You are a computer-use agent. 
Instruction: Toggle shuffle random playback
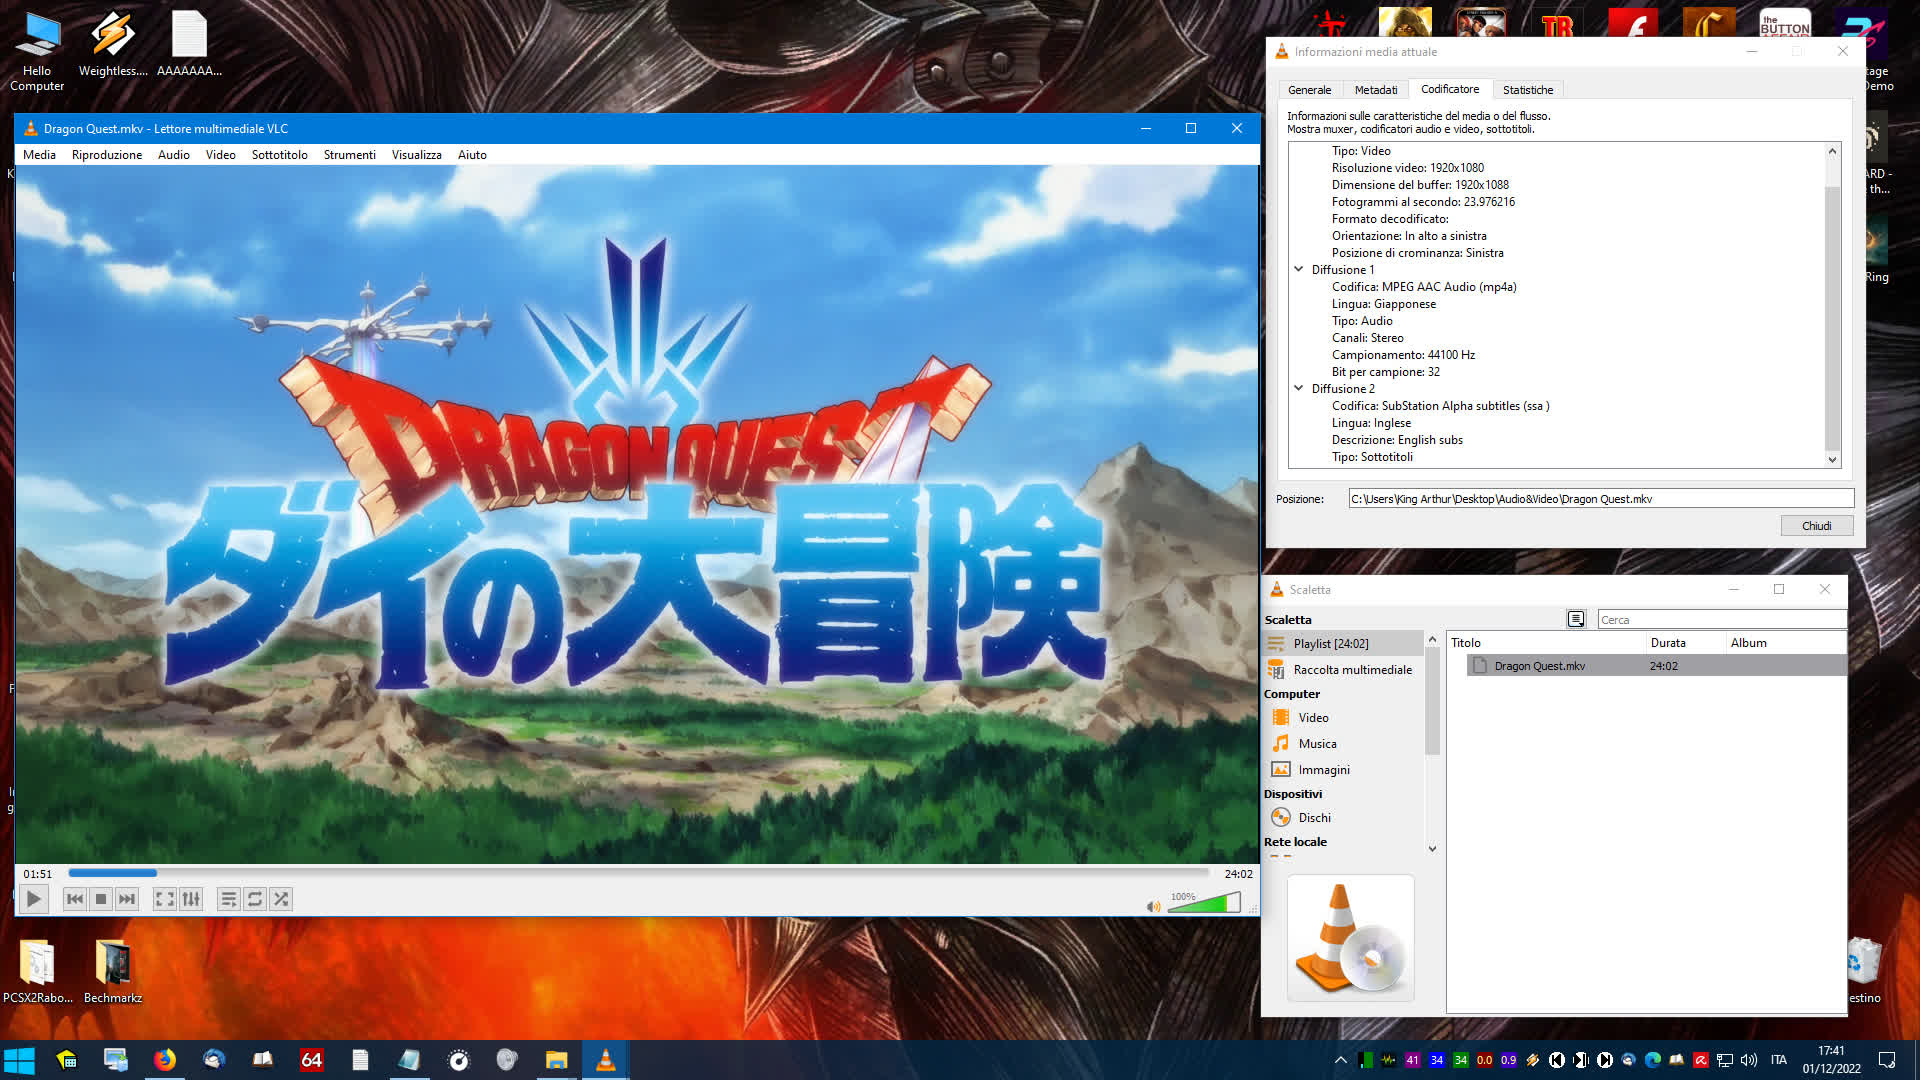(x=281, y=899)
